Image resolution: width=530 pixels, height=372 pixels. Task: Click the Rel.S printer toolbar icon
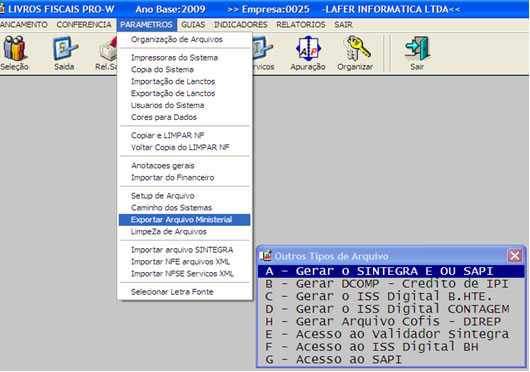108,49
